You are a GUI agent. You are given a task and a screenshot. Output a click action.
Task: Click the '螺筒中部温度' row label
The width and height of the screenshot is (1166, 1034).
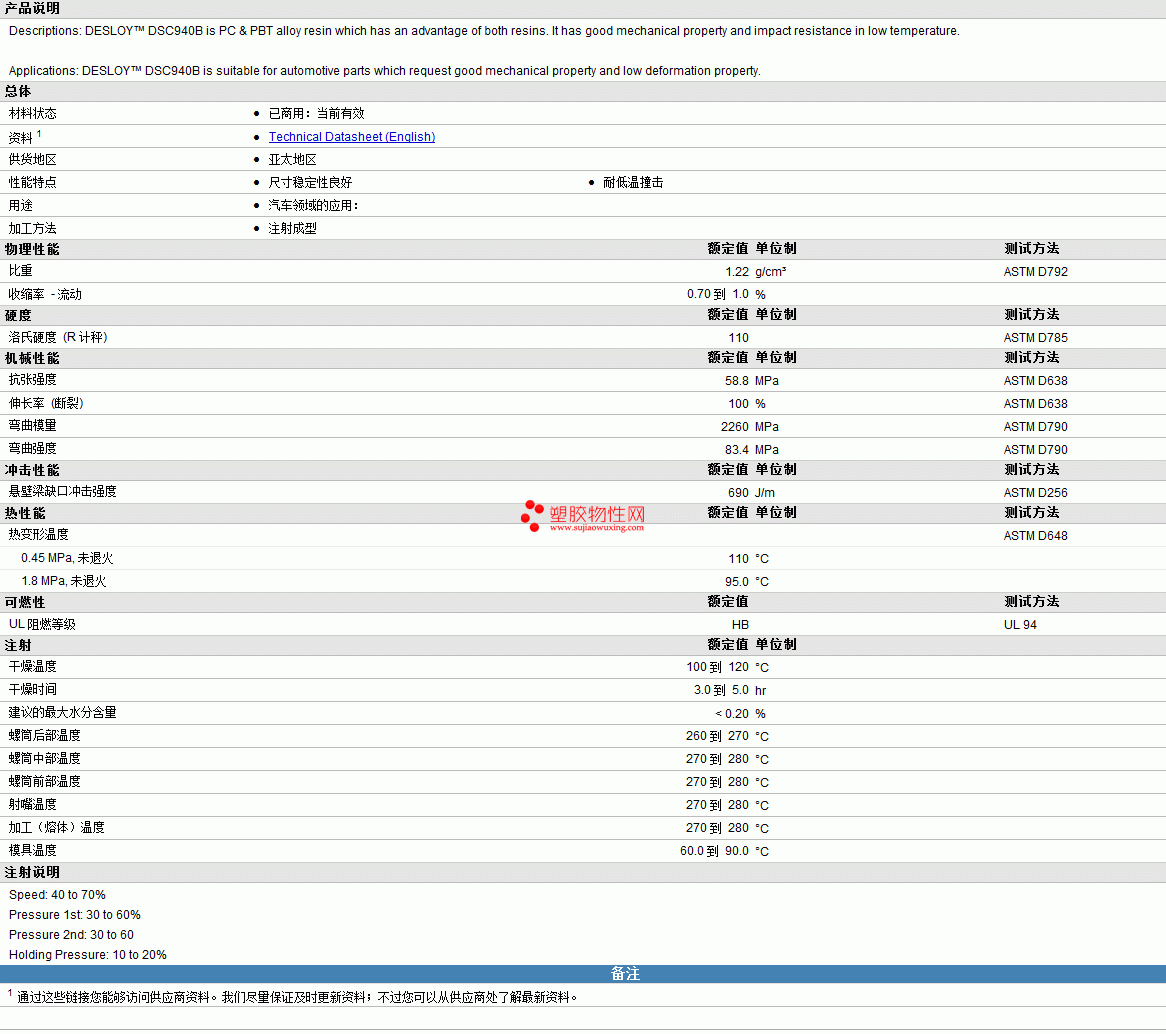tap(45, 760)
